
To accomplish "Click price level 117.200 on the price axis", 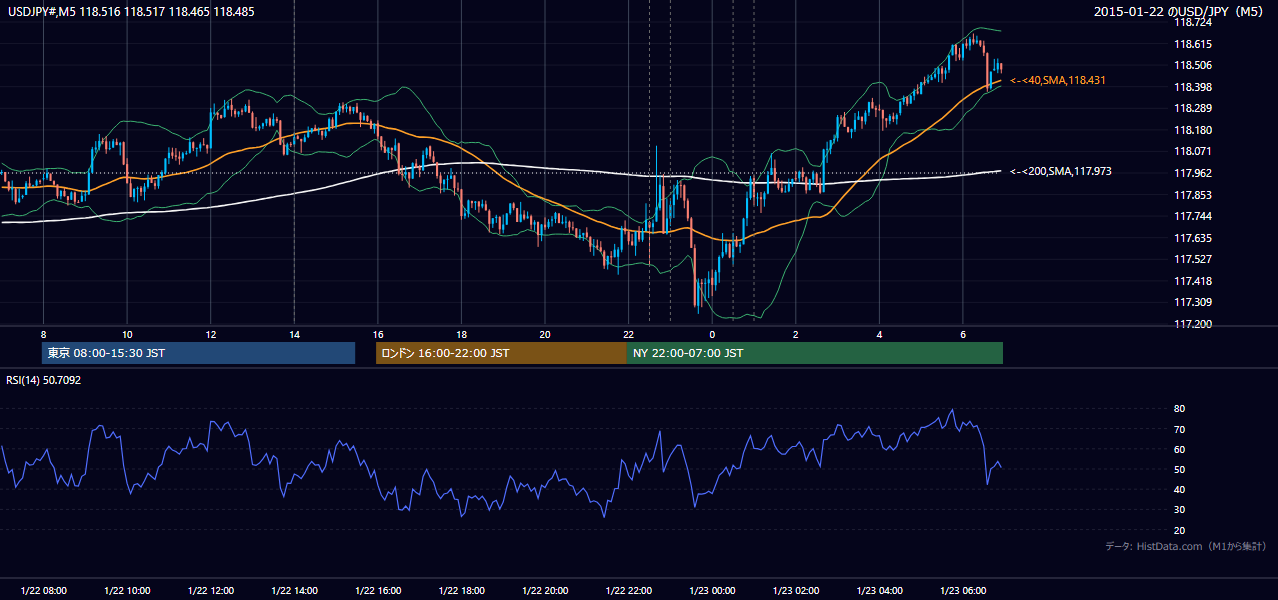I will [1192, 324].
